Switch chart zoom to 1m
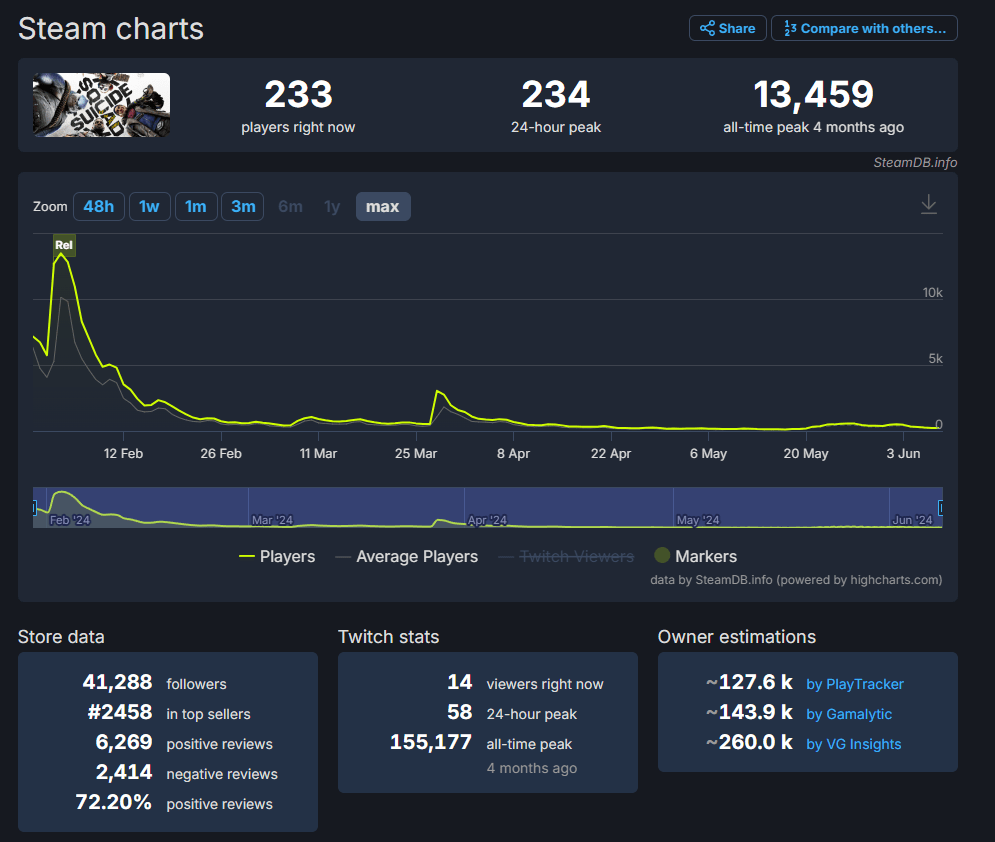The image size is (995, 842). pos(195,207)
